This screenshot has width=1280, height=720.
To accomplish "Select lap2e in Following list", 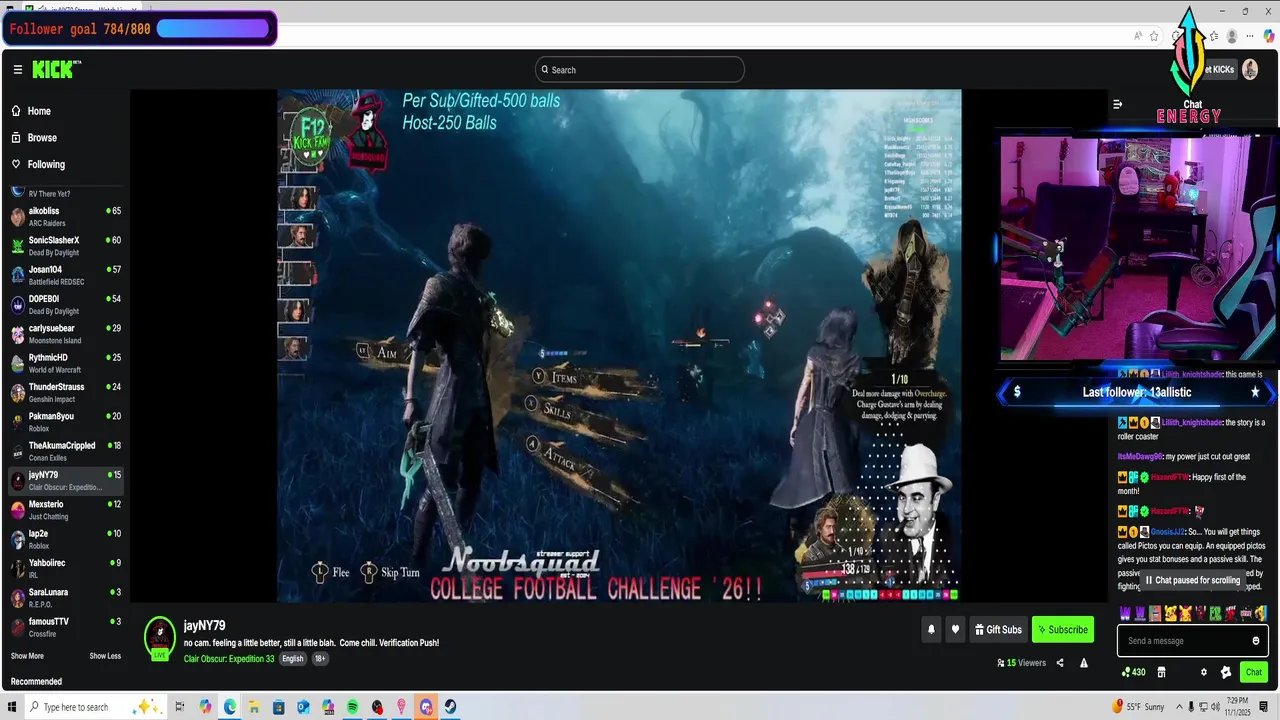I will click(65, 539).
